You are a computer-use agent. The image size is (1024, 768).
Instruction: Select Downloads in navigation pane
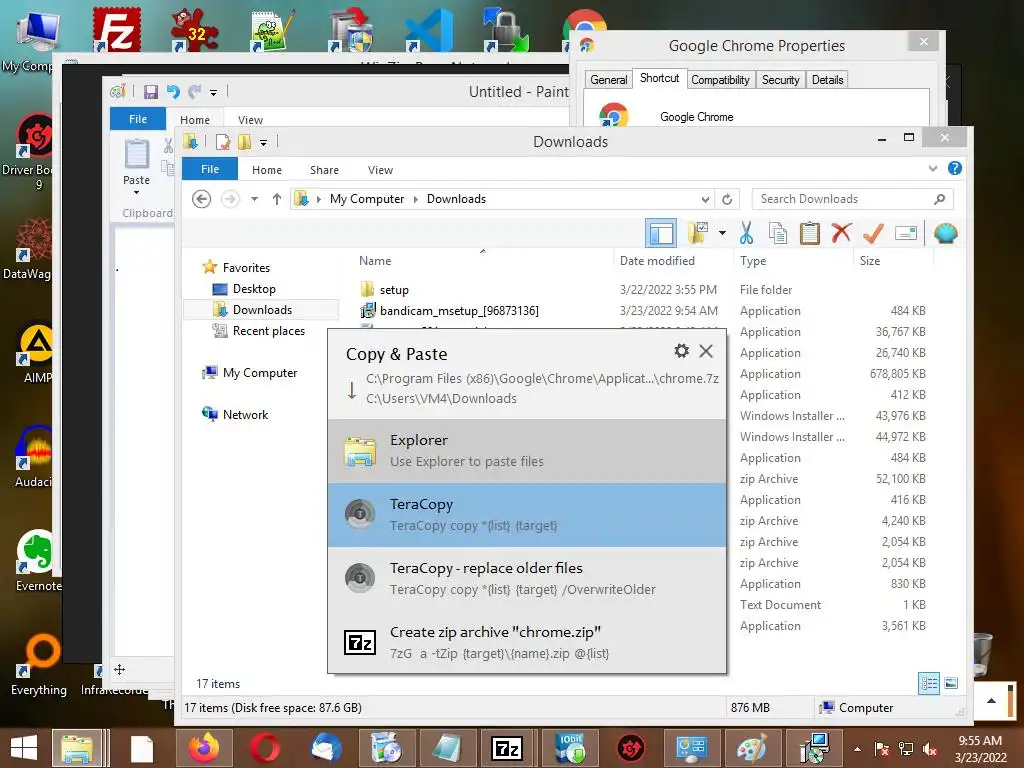tap(261, 310)
